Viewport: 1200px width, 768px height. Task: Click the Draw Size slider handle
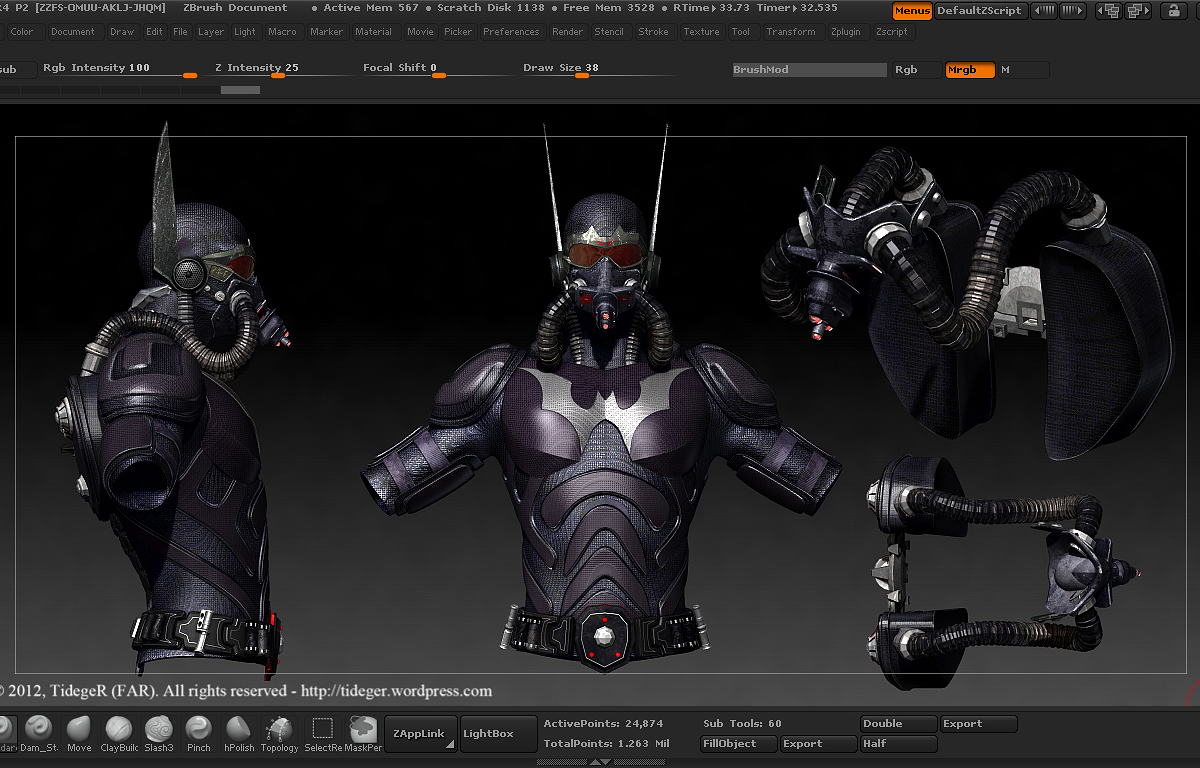(581, 75)
